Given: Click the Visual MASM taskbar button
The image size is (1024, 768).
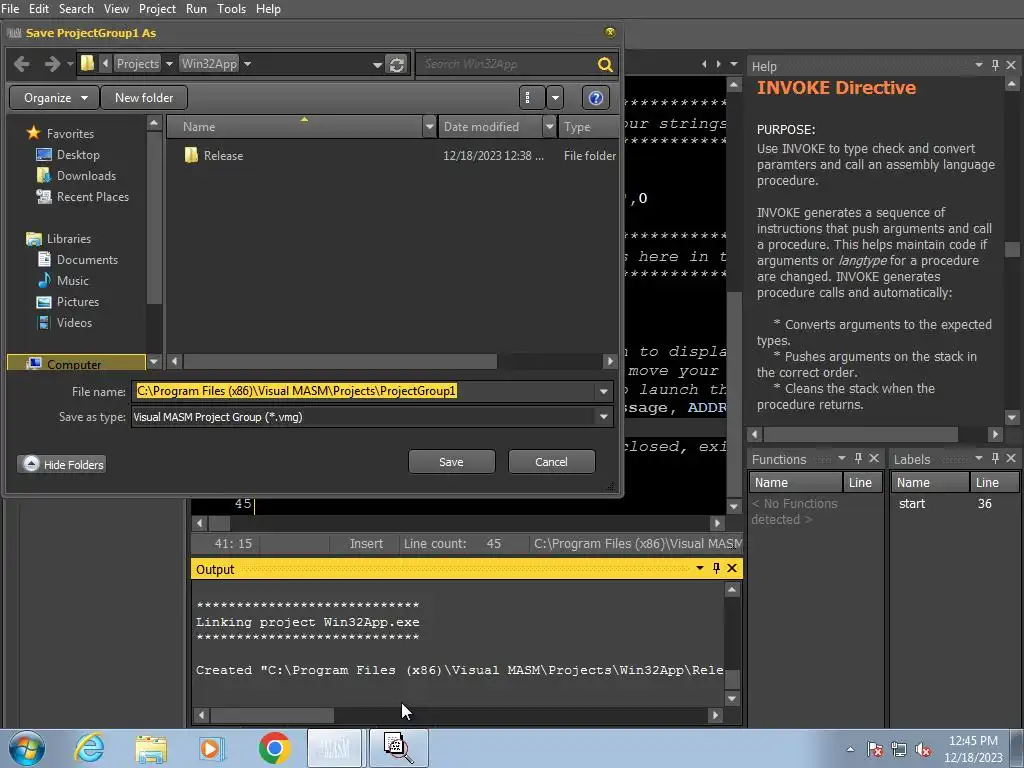Looking at the screenshot, I should [334, 748].
